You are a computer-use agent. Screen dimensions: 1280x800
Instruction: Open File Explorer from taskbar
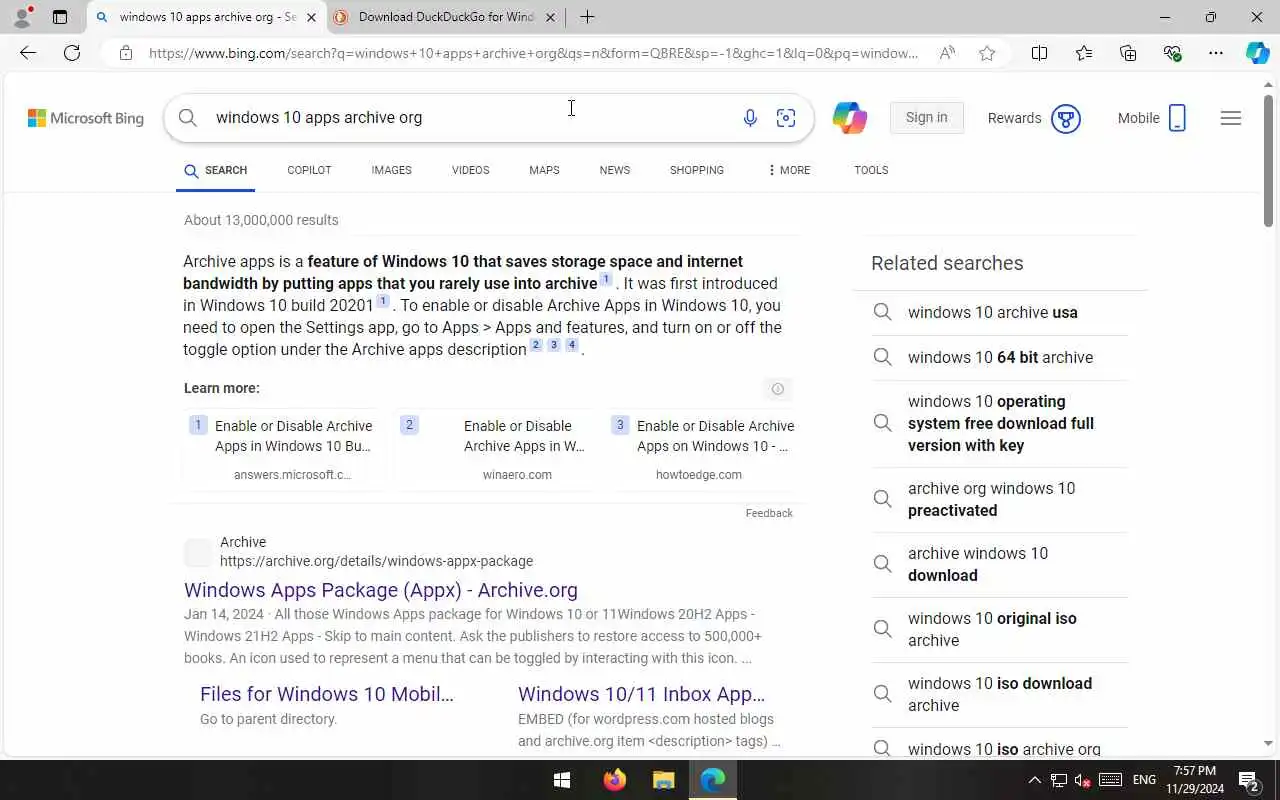pos(664,780)
